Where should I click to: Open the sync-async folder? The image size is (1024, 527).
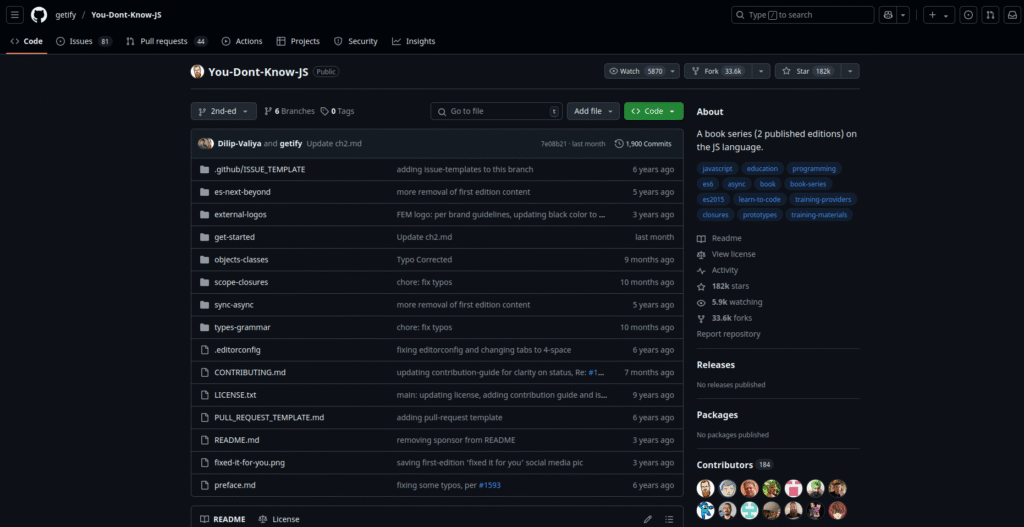click(234, 304)
